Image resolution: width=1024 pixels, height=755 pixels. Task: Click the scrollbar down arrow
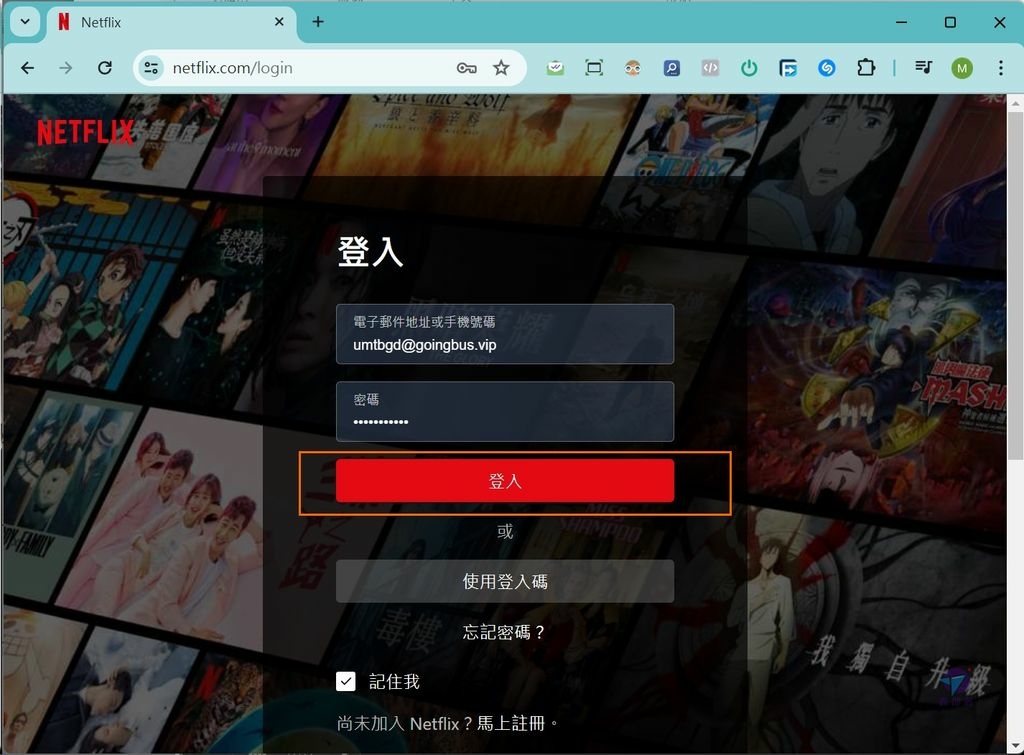(x=1015, y=746)
